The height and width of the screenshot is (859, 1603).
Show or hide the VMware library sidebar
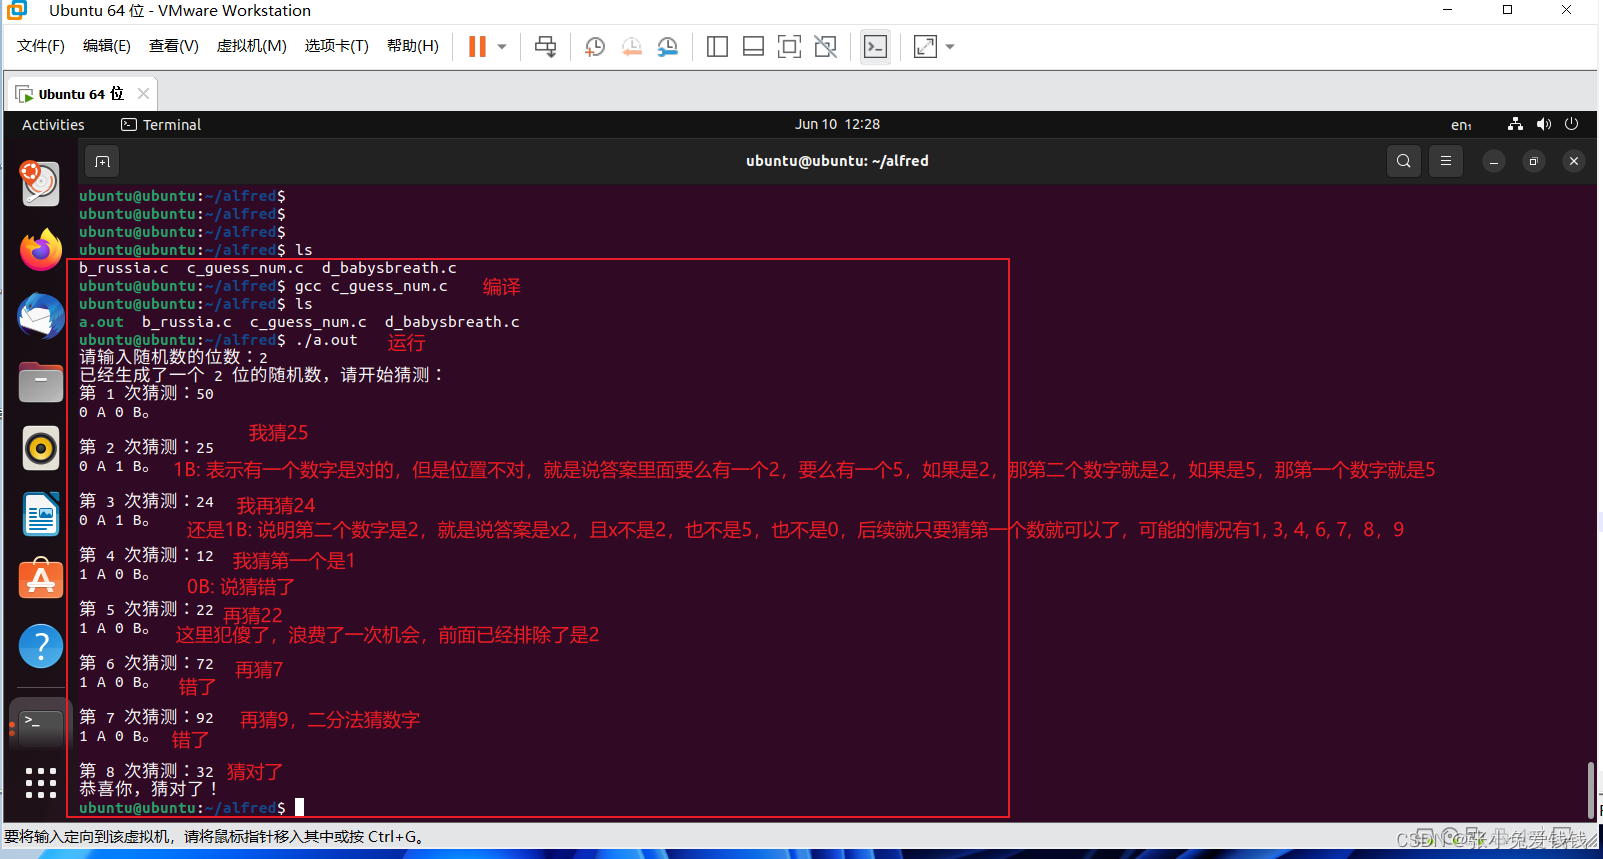click(717, 47)
